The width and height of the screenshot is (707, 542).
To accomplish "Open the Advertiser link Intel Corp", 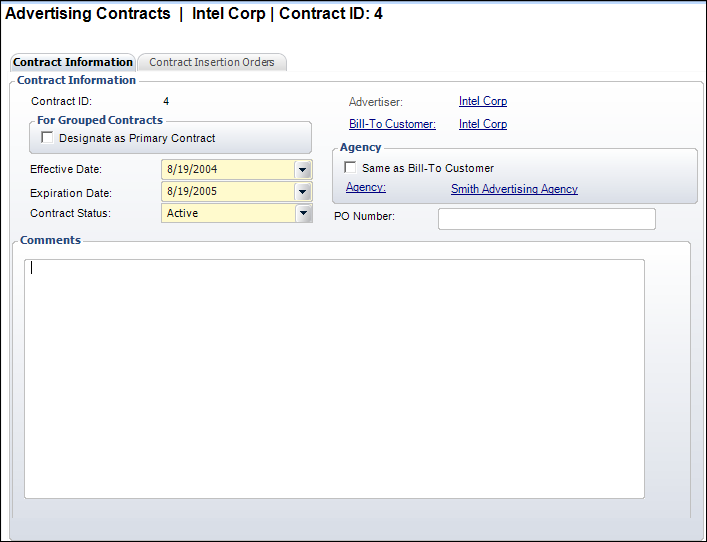I will click(483, 101).
